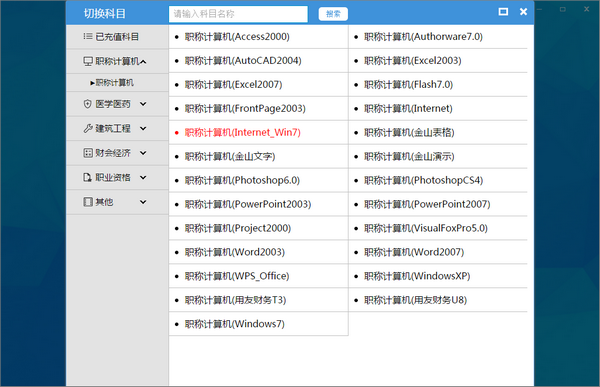Focus the 请输入科目名称 search field
600x387 pixels.
[x=238, y=14]
